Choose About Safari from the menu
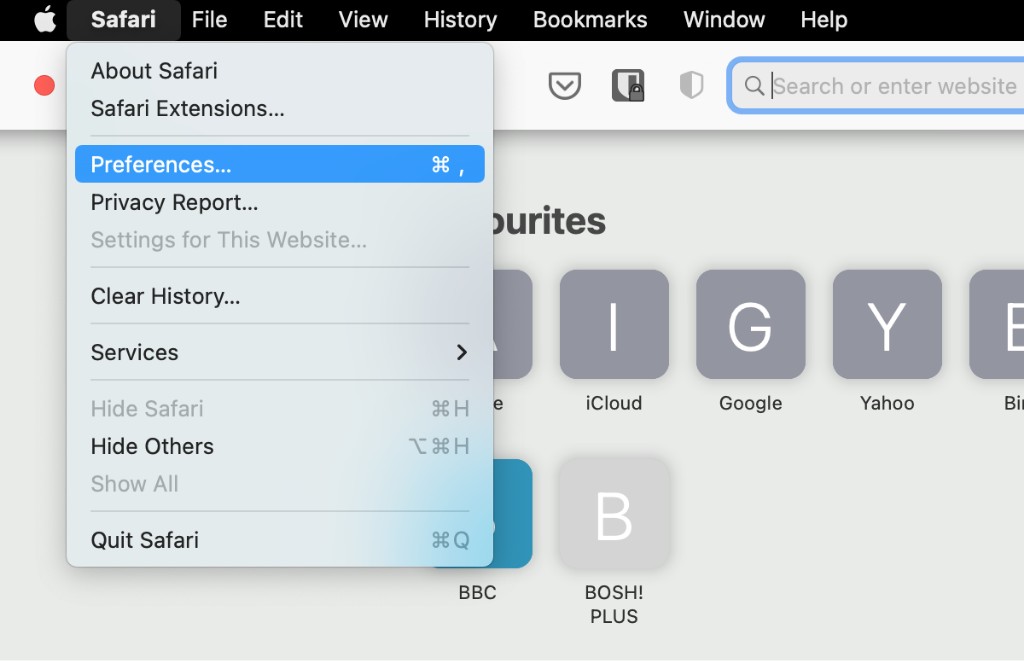The height and width of the screenshot is (661, 1024). click(280, 71)
